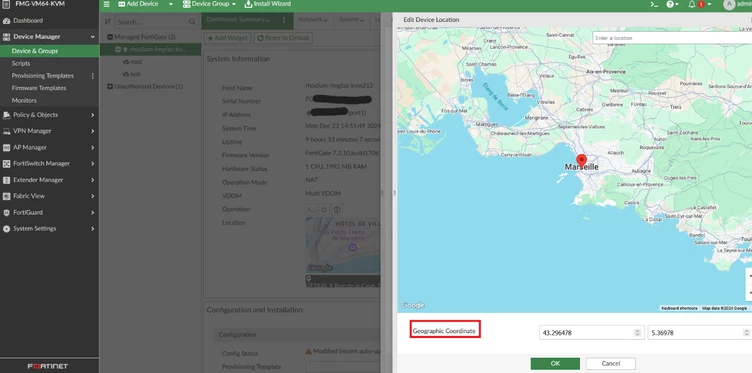
Task: Click the Enter a location search box
Action: coord(672,38)
